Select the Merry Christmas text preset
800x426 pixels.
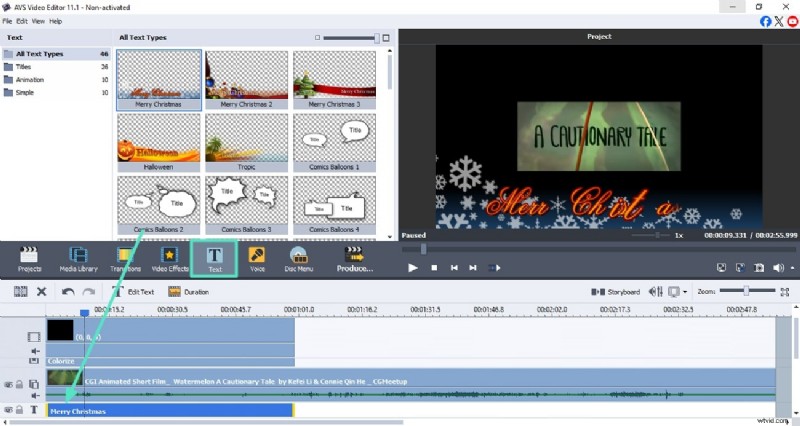159,80
